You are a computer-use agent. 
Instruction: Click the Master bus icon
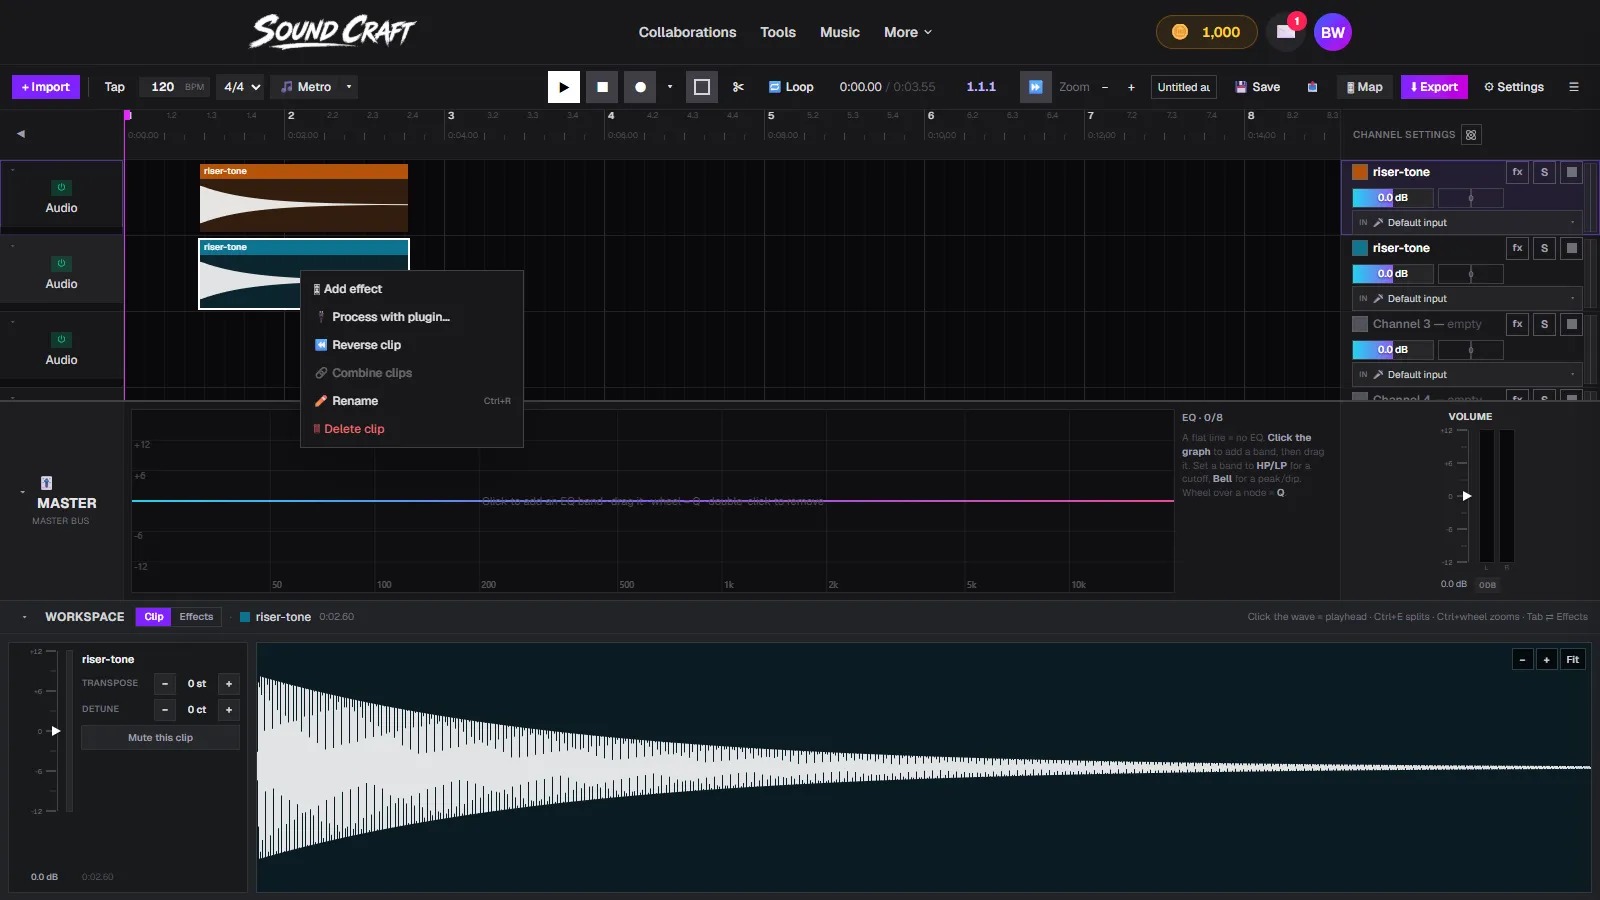[46, 483]
